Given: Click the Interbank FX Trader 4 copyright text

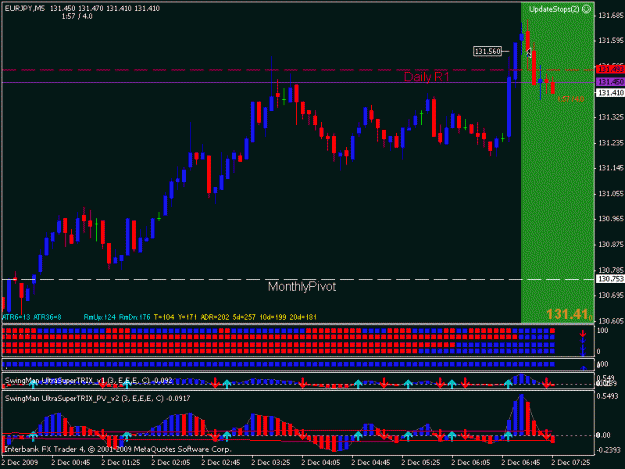Looking at the screenshot, I should 118,449.
